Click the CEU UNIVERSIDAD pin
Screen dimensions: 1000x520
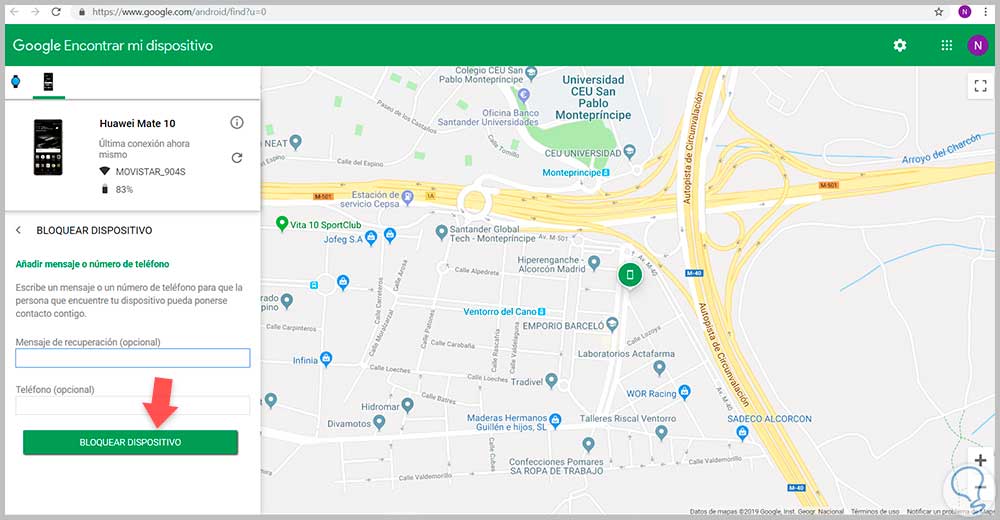[x=629, y=151]
